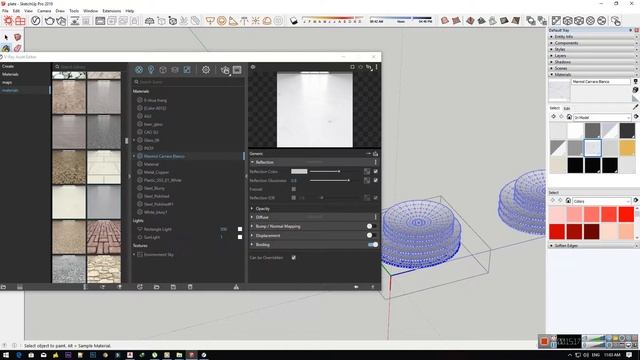Click the V-Ray Omni Light toolbar icon

coord(256,21)
